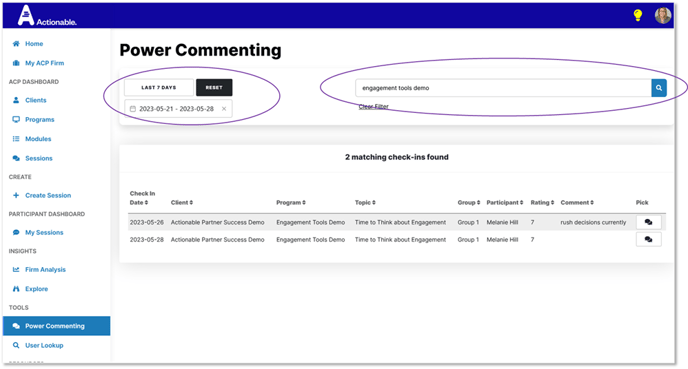Click Melanie Hill in the 2023-05-28 row
This screenshot has height=369, width=688.
(502, 239)
